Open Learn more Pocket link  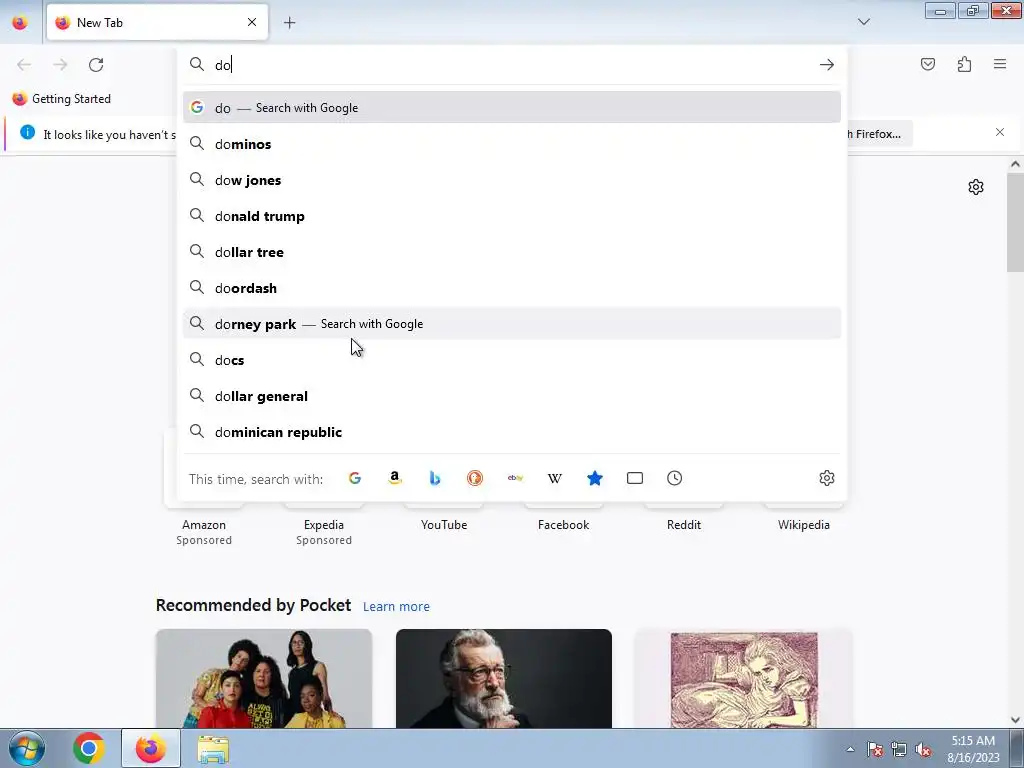pos(396,607)
